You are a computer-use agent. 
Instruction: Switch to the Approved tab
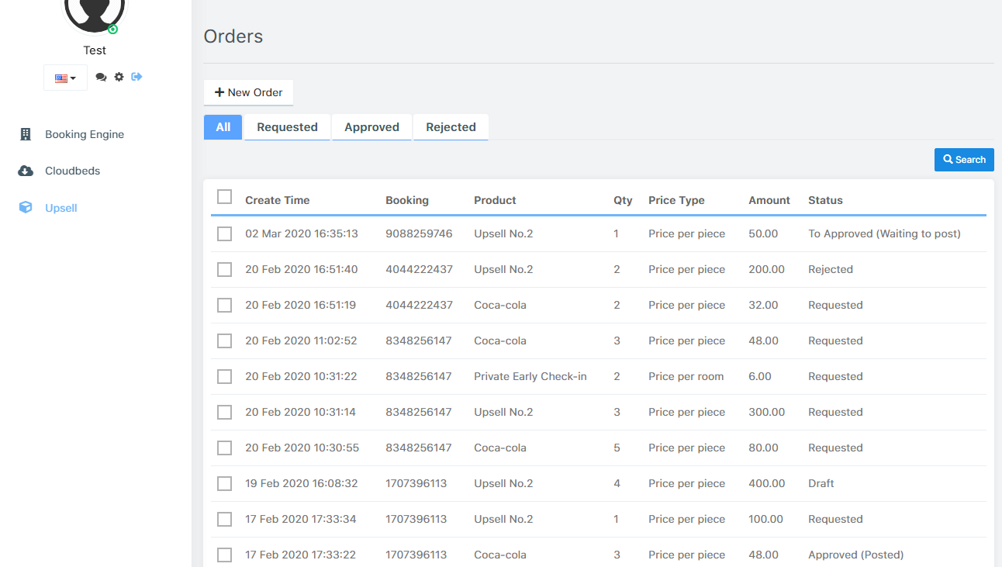[371, 127]
